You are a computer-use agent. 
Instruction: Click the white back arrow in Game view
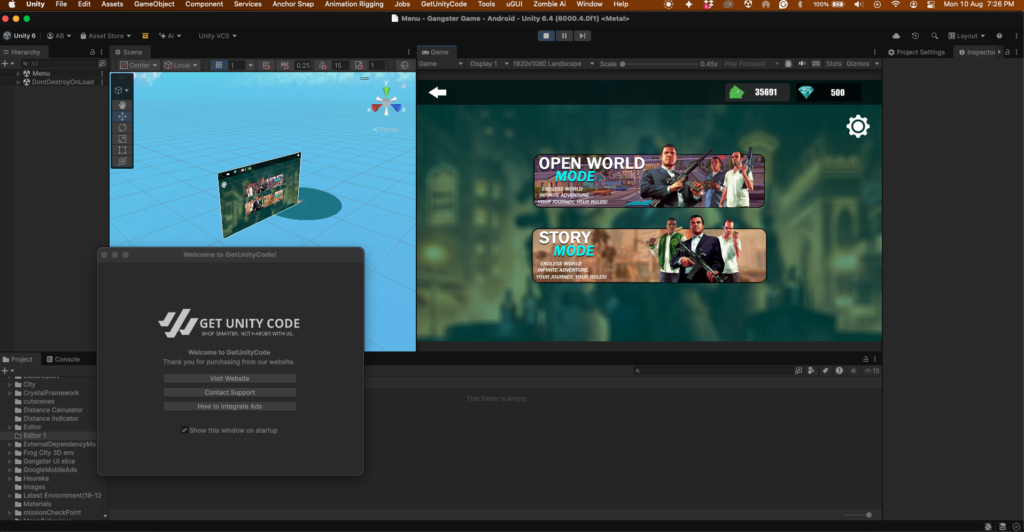(x=438, y=92)
